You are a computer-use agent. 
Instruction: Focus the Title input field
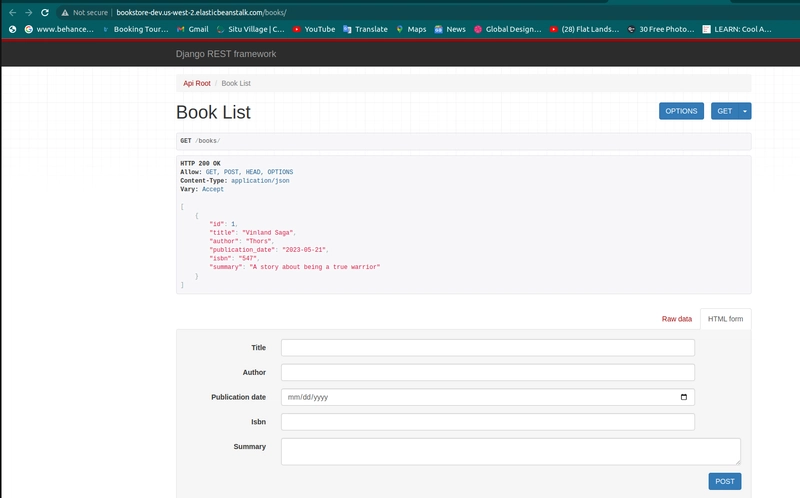point(487,347)
